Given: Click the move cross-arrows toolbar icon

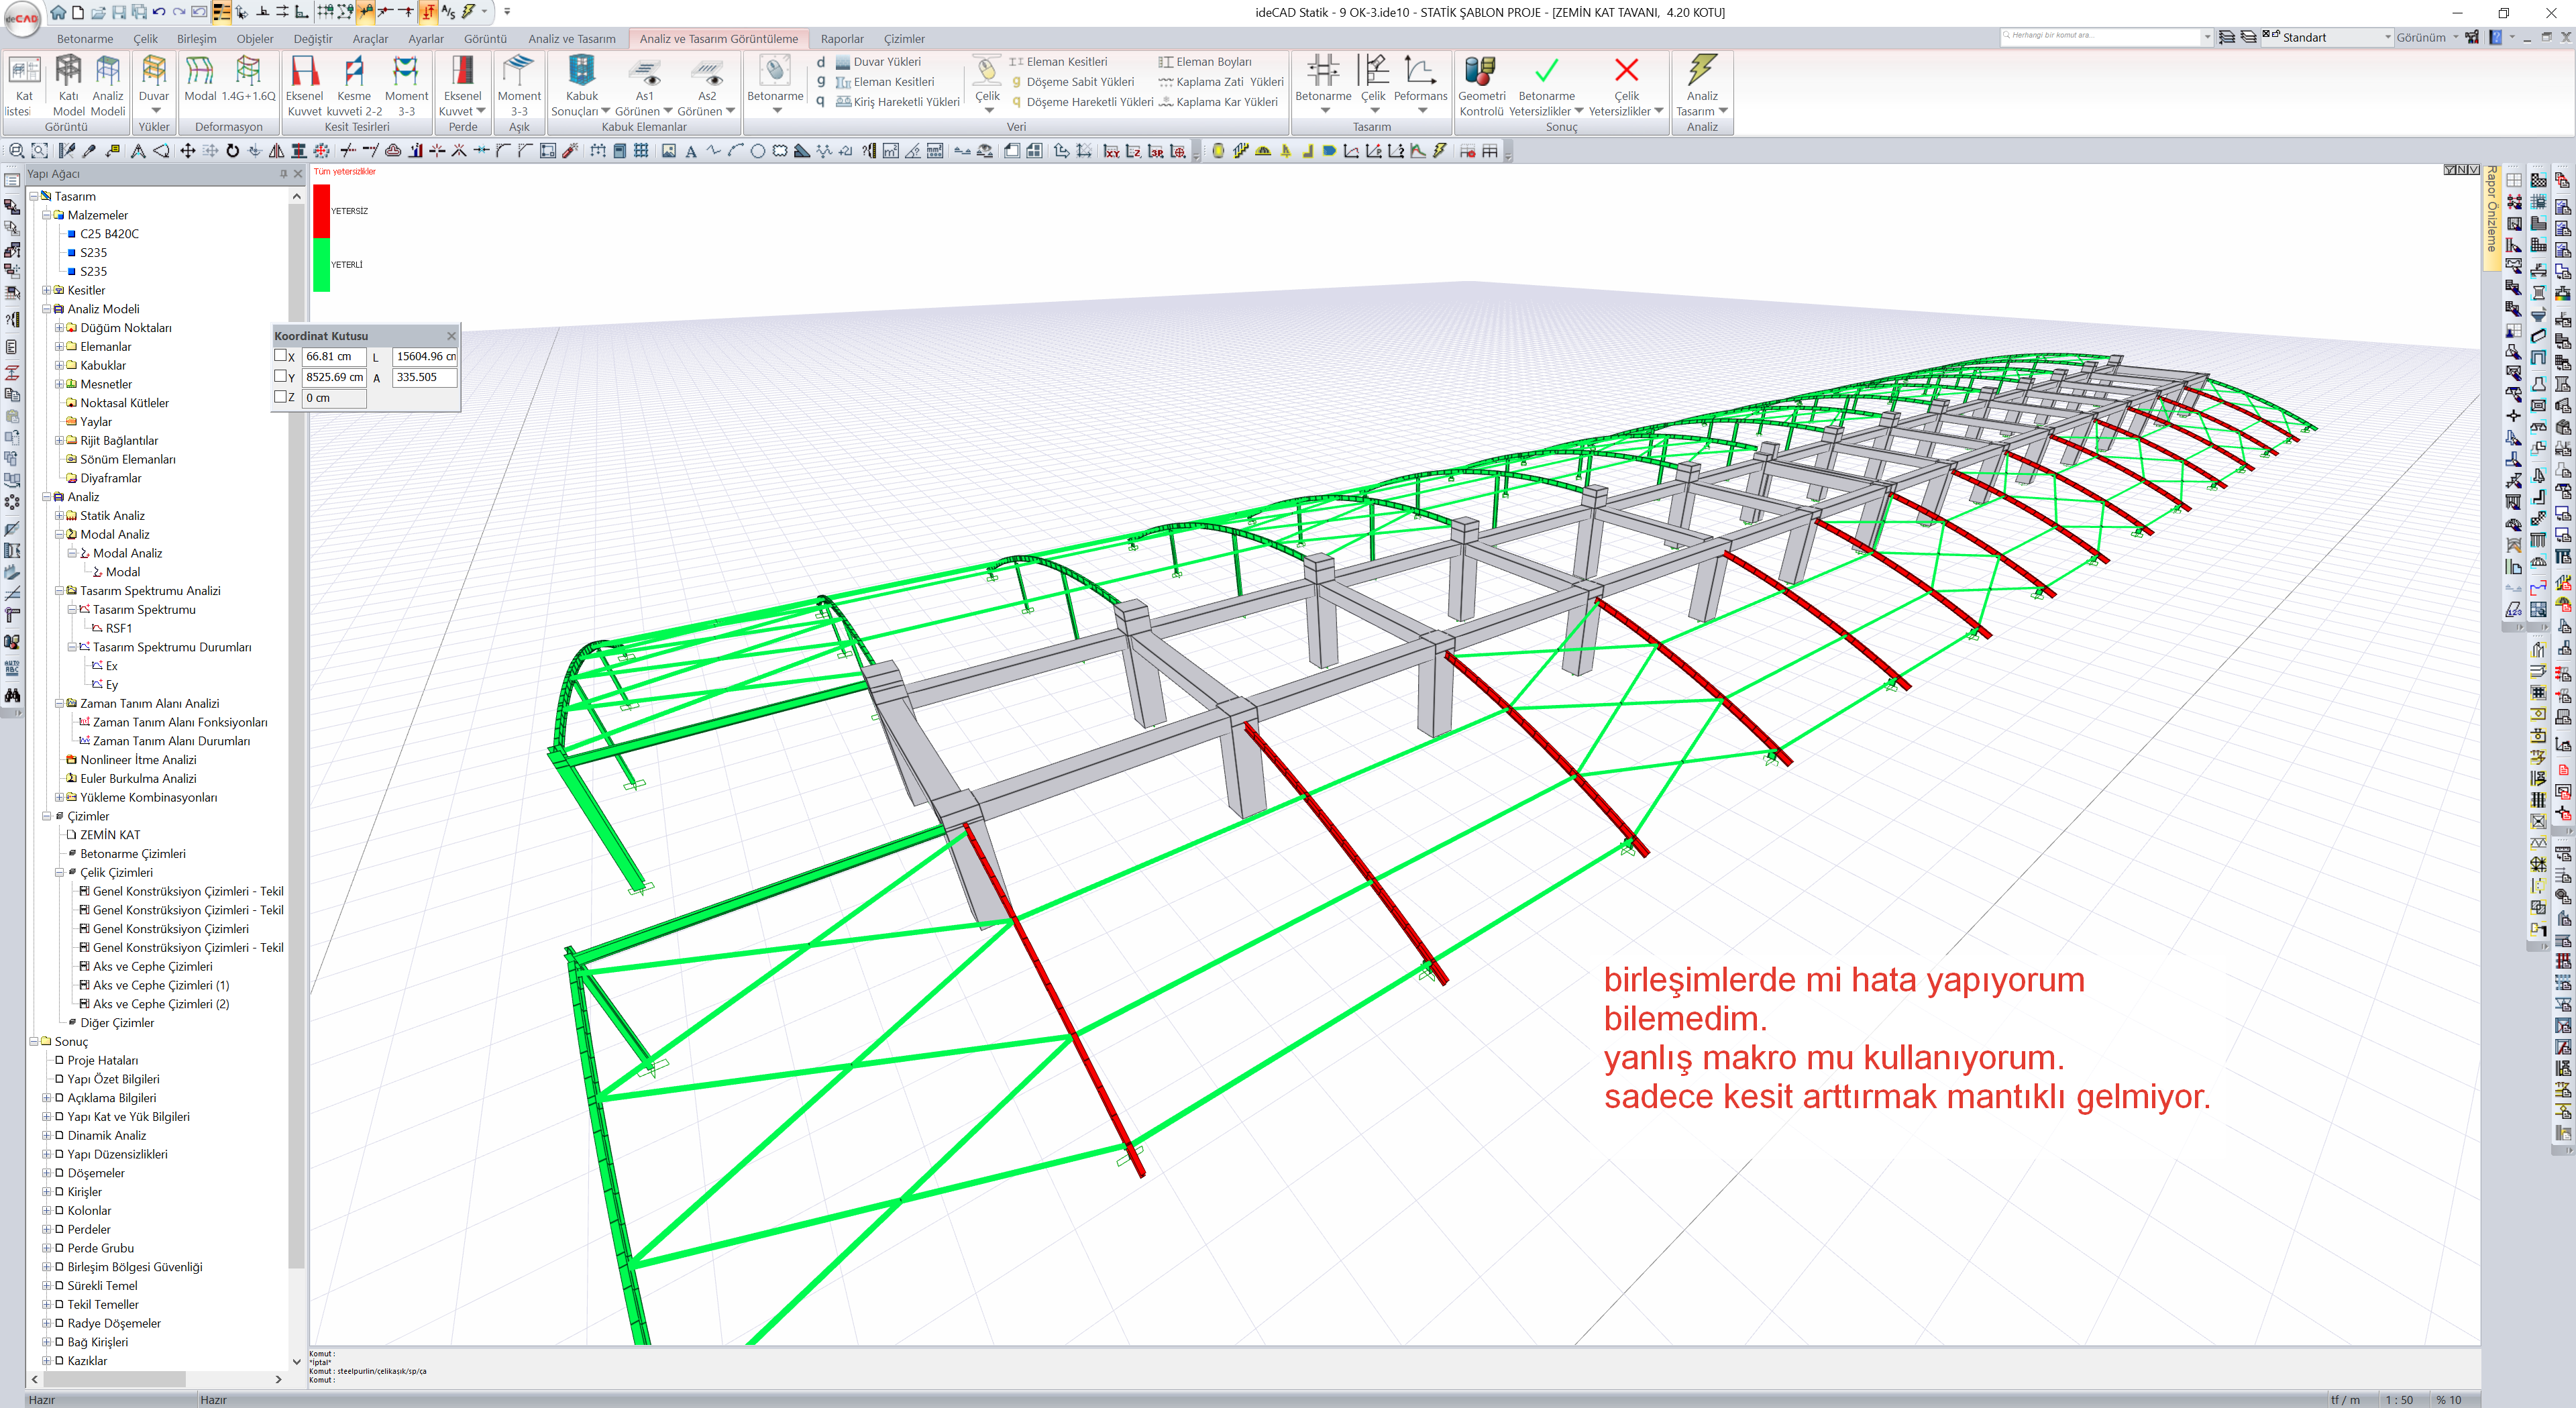Looking at the screenshot, I should tap(187, 151).
